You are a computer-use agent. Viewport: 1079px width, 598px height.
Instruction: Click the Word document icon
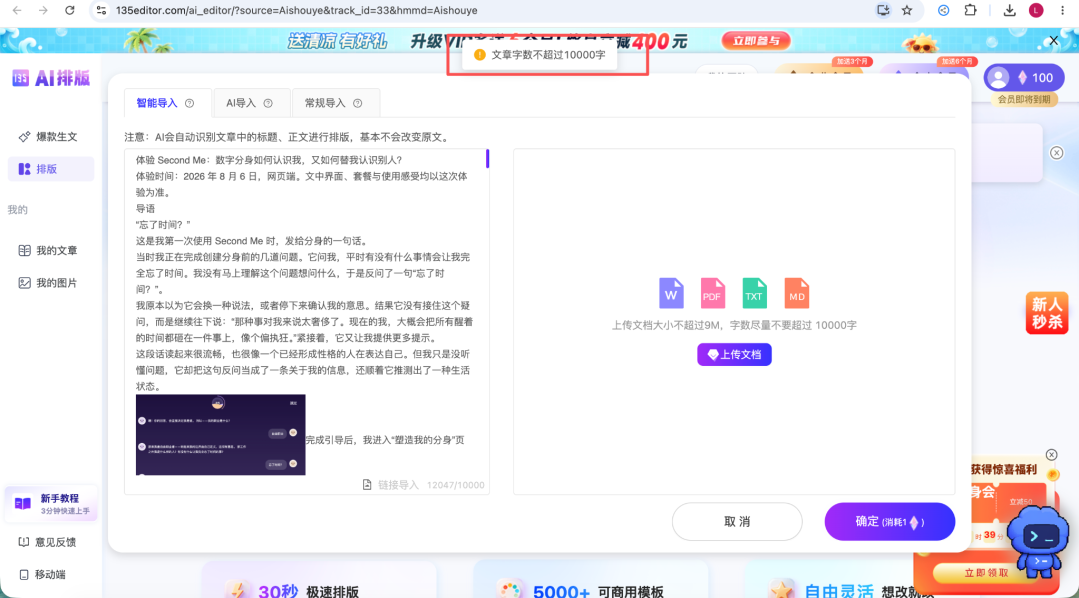click(671, 293)
